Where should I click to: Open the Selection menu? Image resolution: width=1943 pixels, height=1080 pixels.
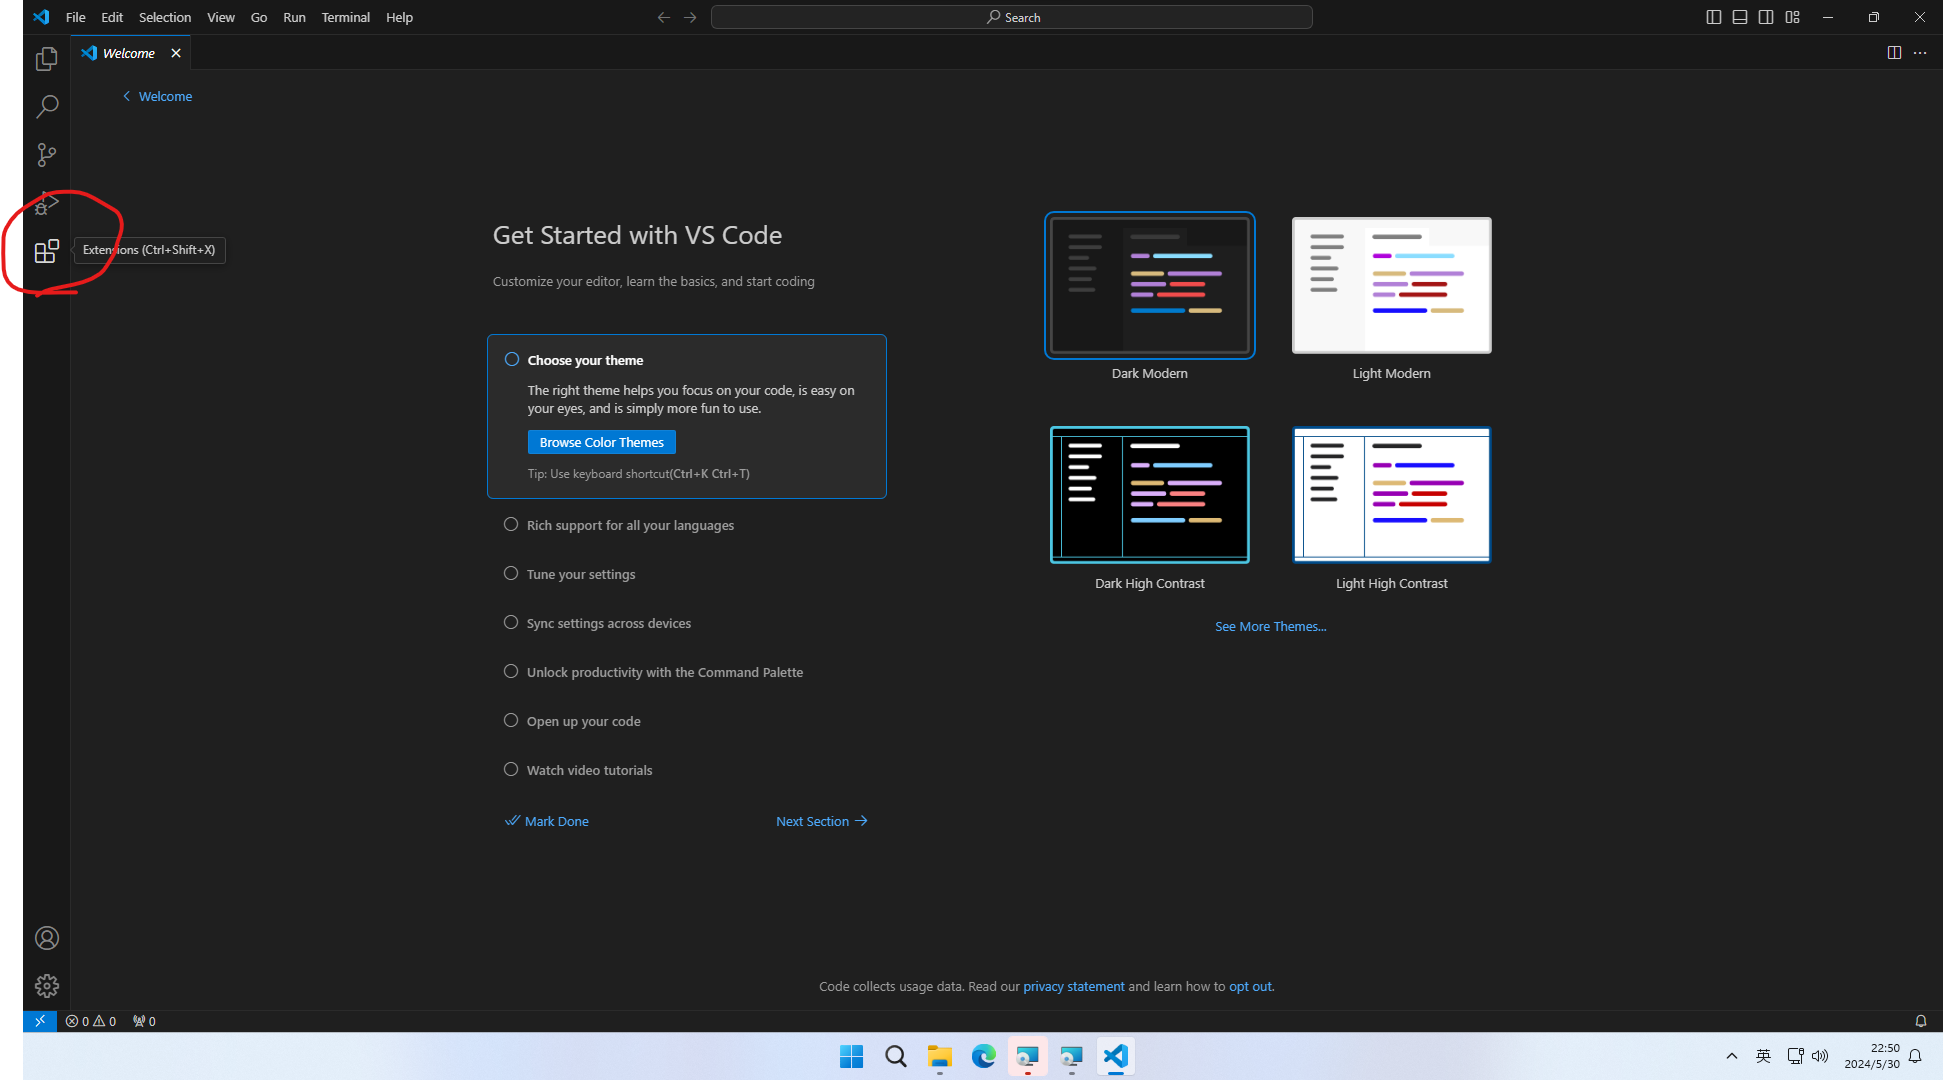[x=165, y=17]
